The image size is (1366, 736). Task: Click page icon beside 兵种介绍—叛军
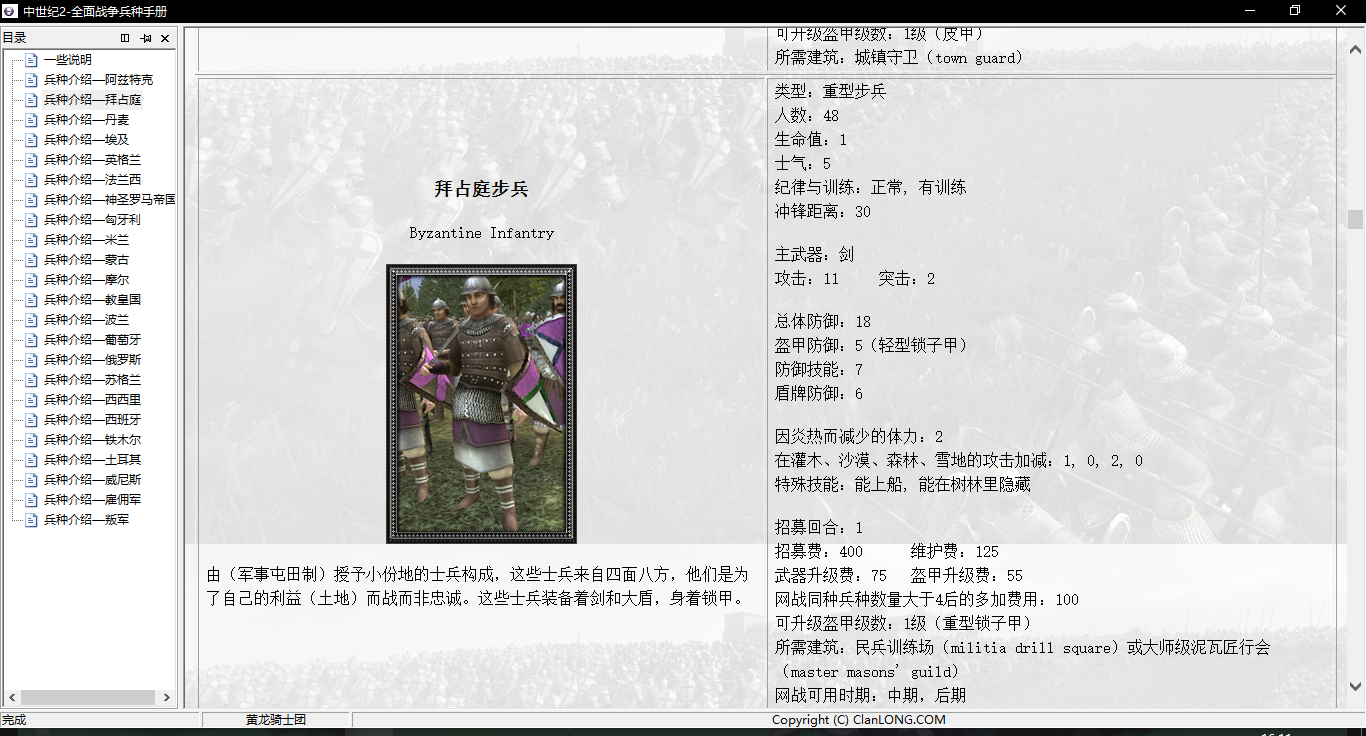(x=31, y=520)
